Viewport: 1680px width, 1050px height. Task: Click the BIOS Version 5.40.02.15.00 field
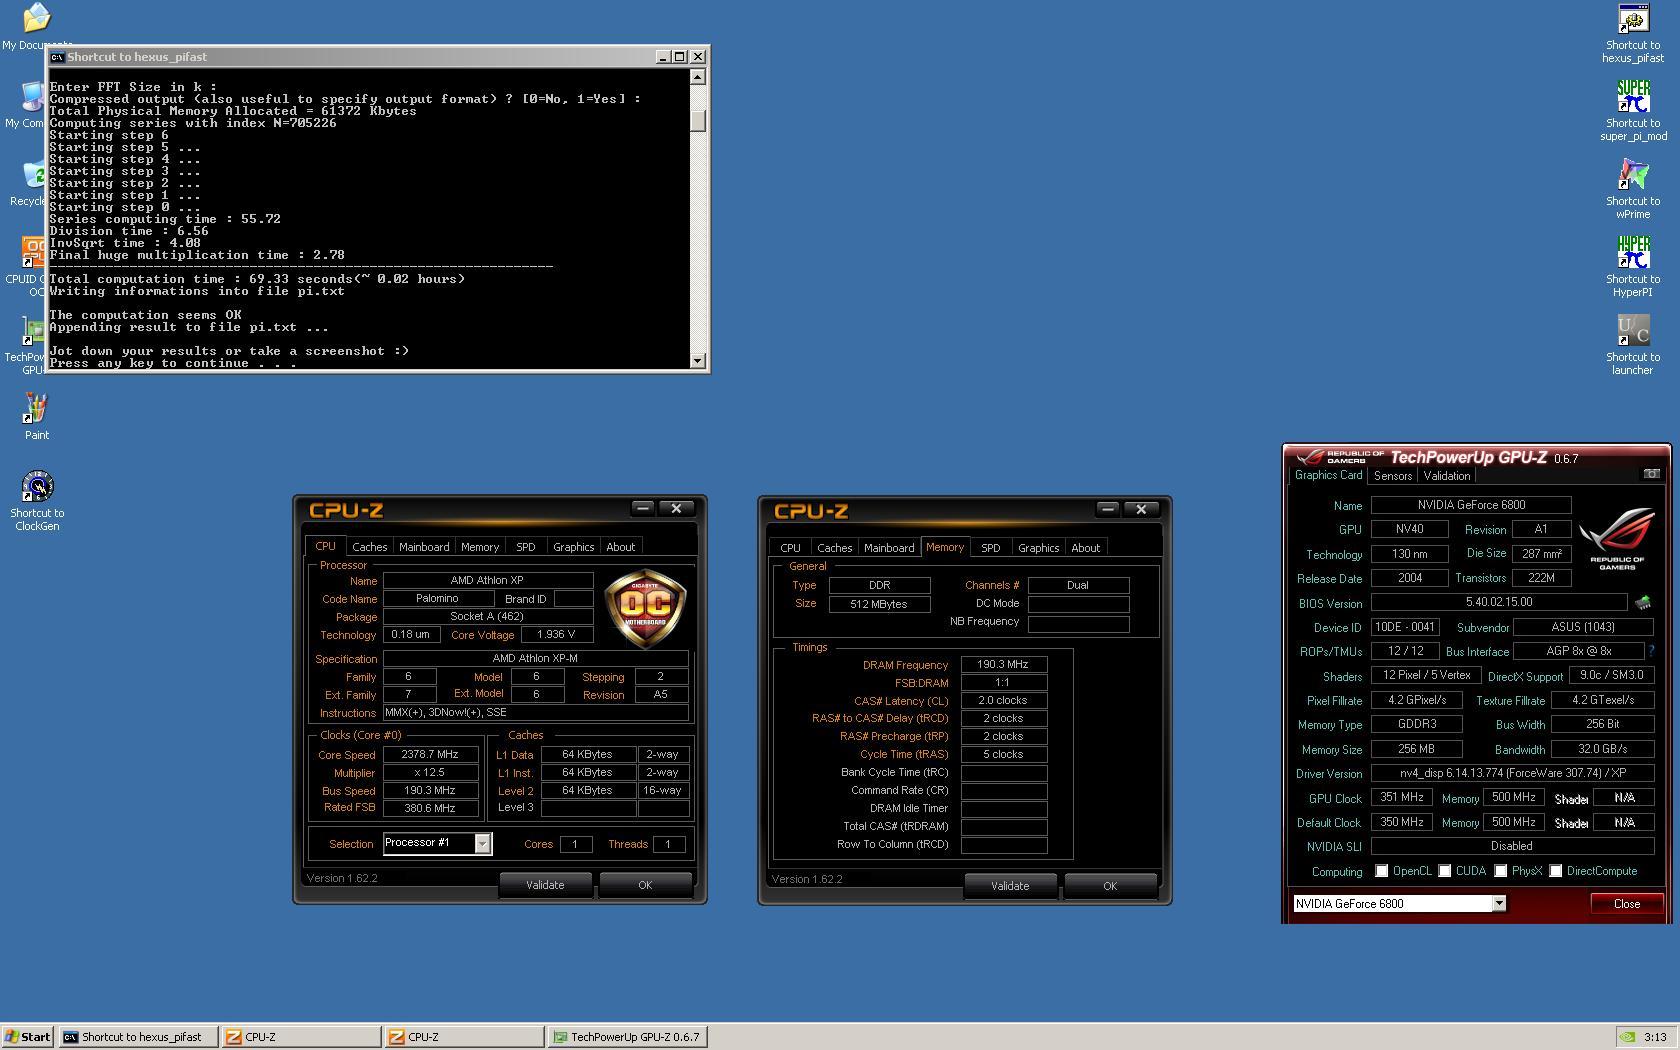tap(1499, 603)
